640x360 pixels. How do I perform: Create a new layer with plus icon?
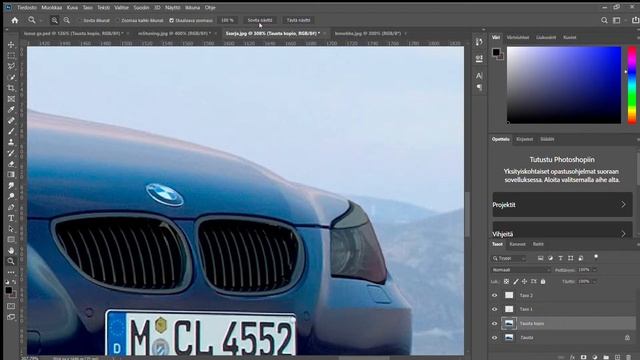point(617,357)
